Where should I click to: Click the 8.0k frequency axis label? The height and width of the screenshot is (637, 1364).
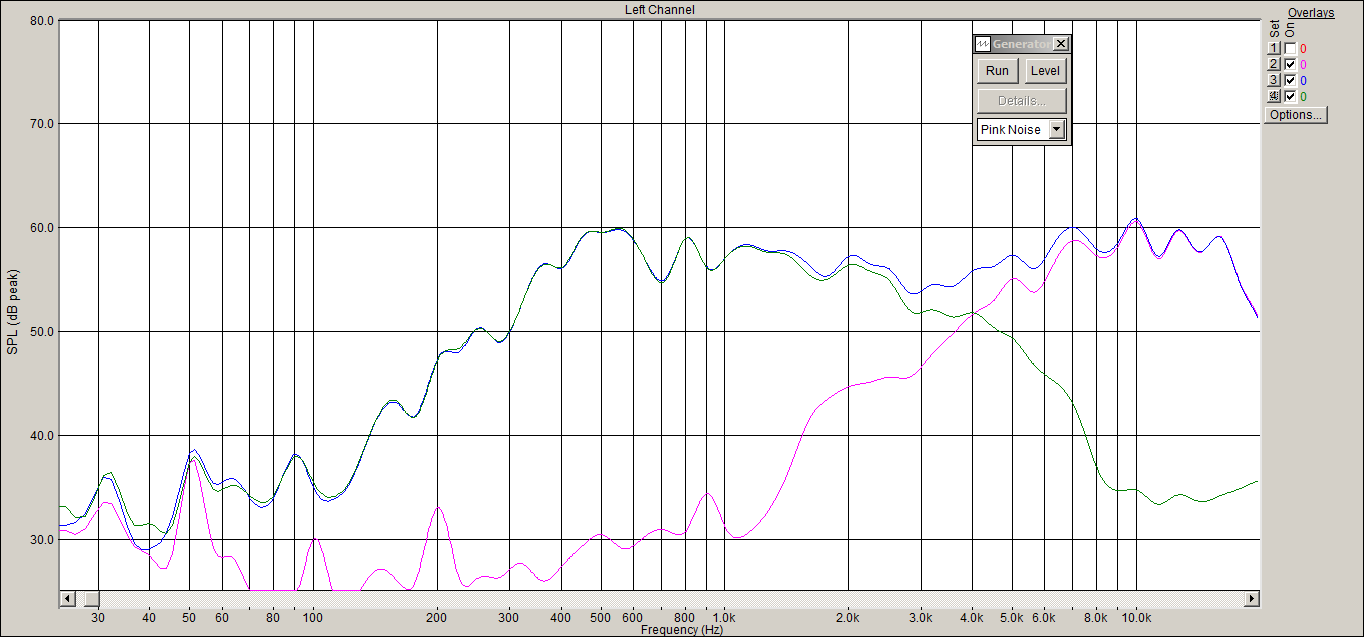click(x=1096, y=618)
